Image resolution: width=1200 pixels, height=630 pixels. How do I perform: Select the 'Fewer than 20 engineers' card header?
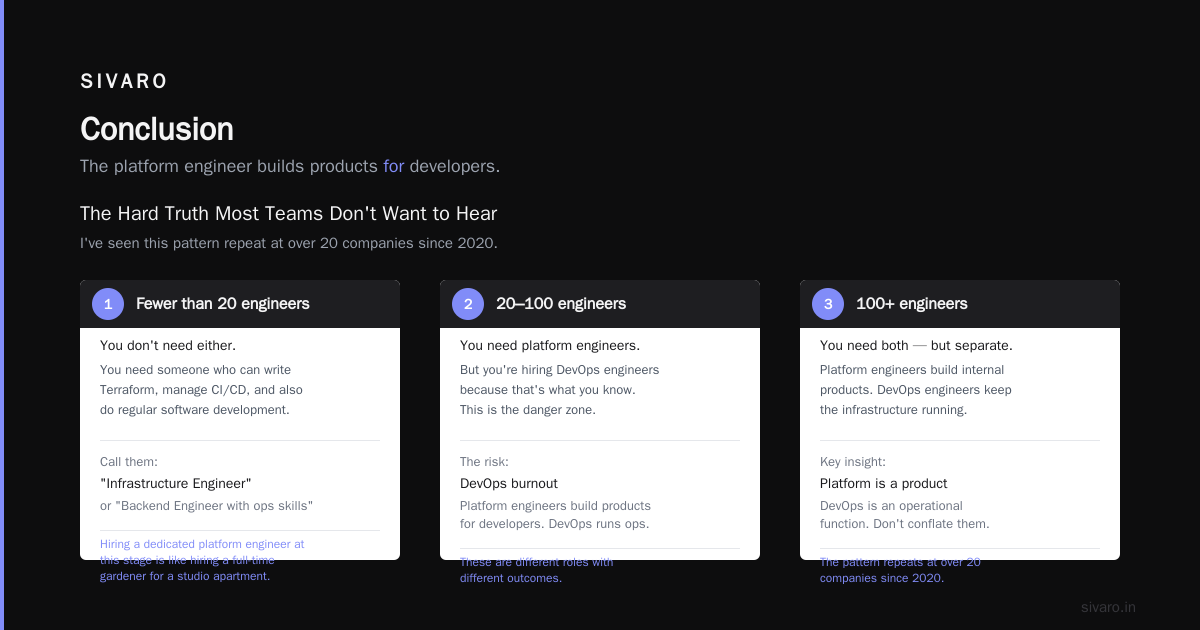click(240, 304)
